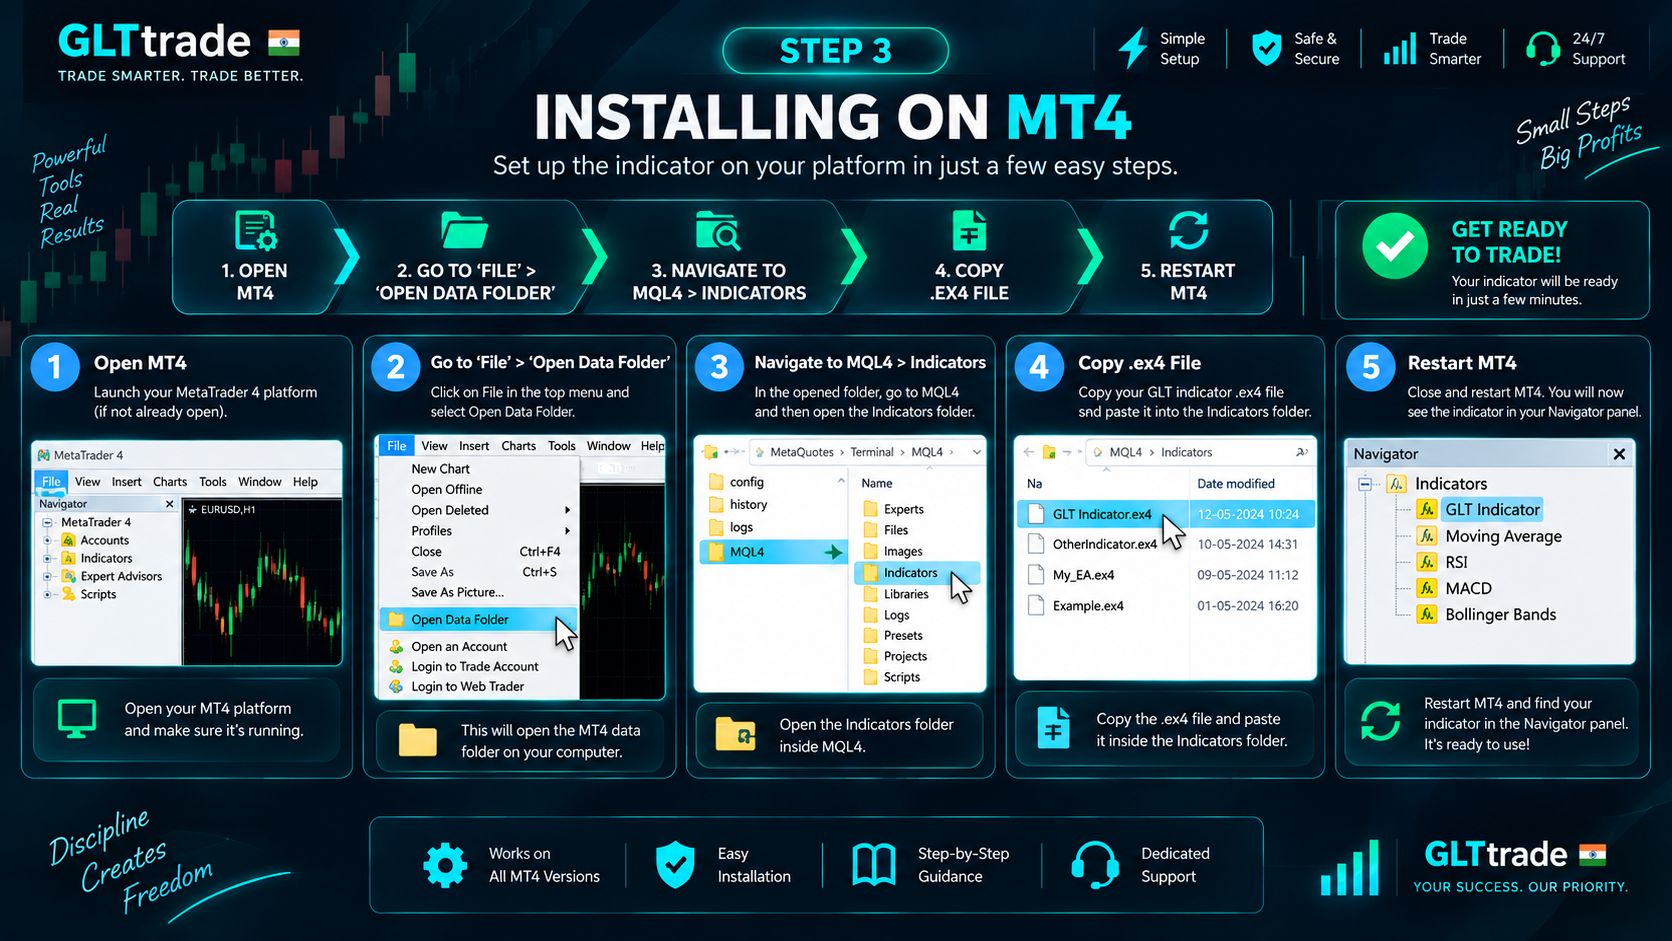
Task: Open the Tools menu in the MetaTrader 4 window
Action: [213, 482]
